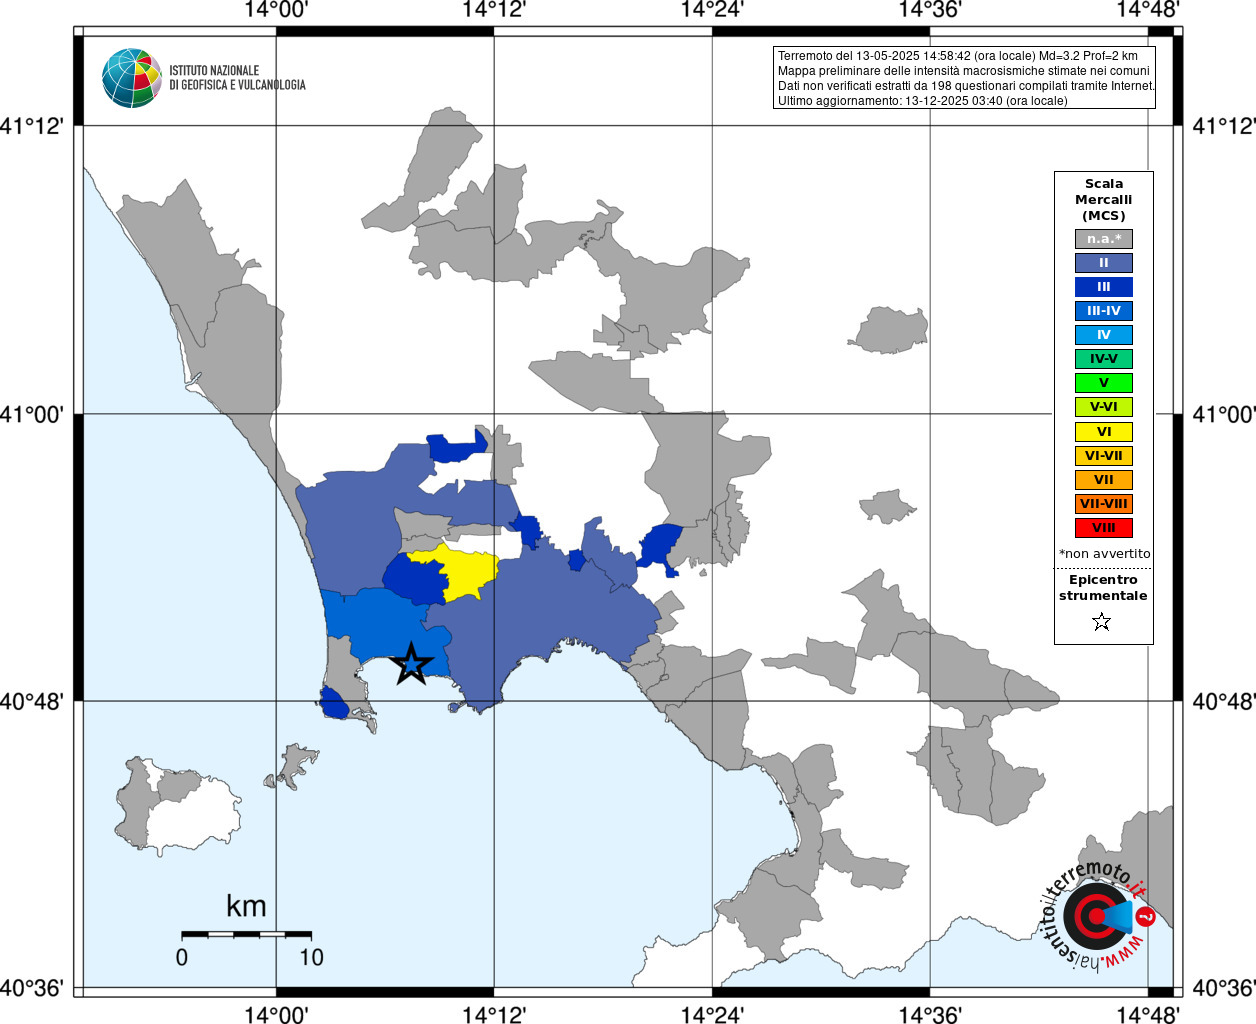Select the green V legend swatch
The height and width of the screenshot is (1024, 1256).
1103,383
